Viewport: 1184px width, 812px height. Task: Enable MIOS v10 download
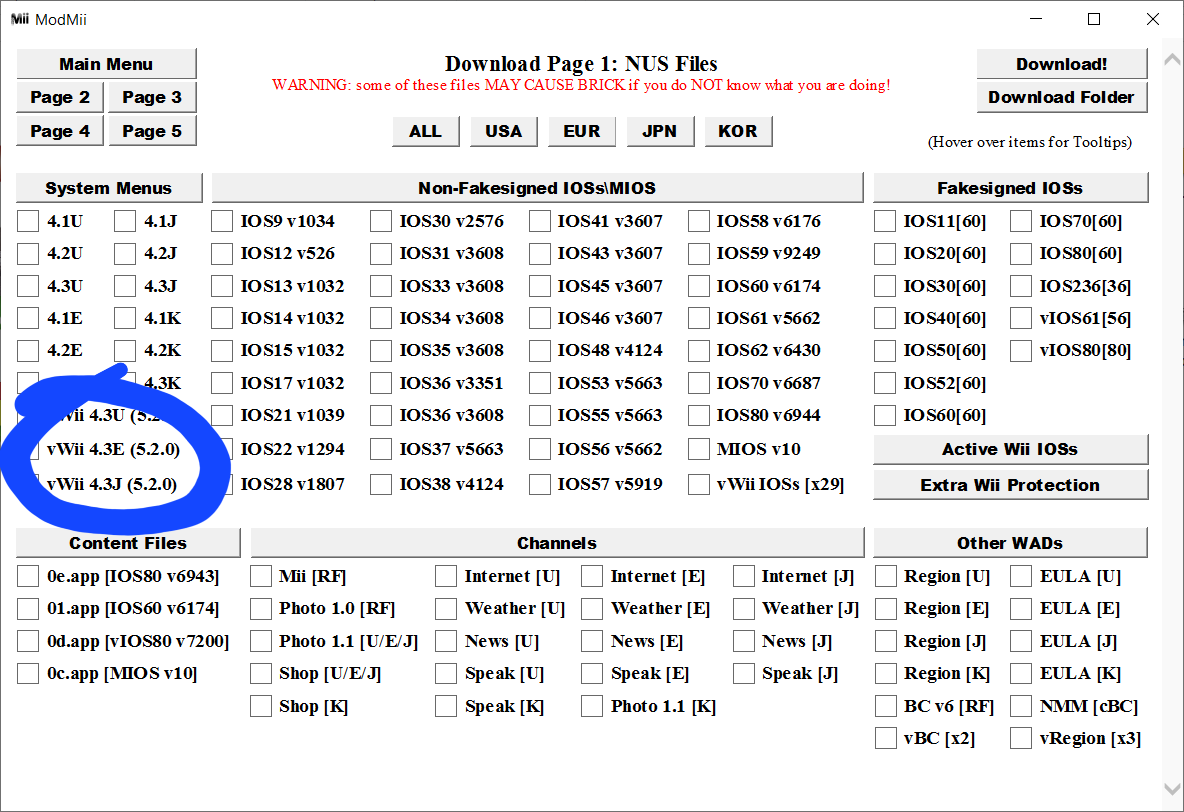(x=698, y=449)
